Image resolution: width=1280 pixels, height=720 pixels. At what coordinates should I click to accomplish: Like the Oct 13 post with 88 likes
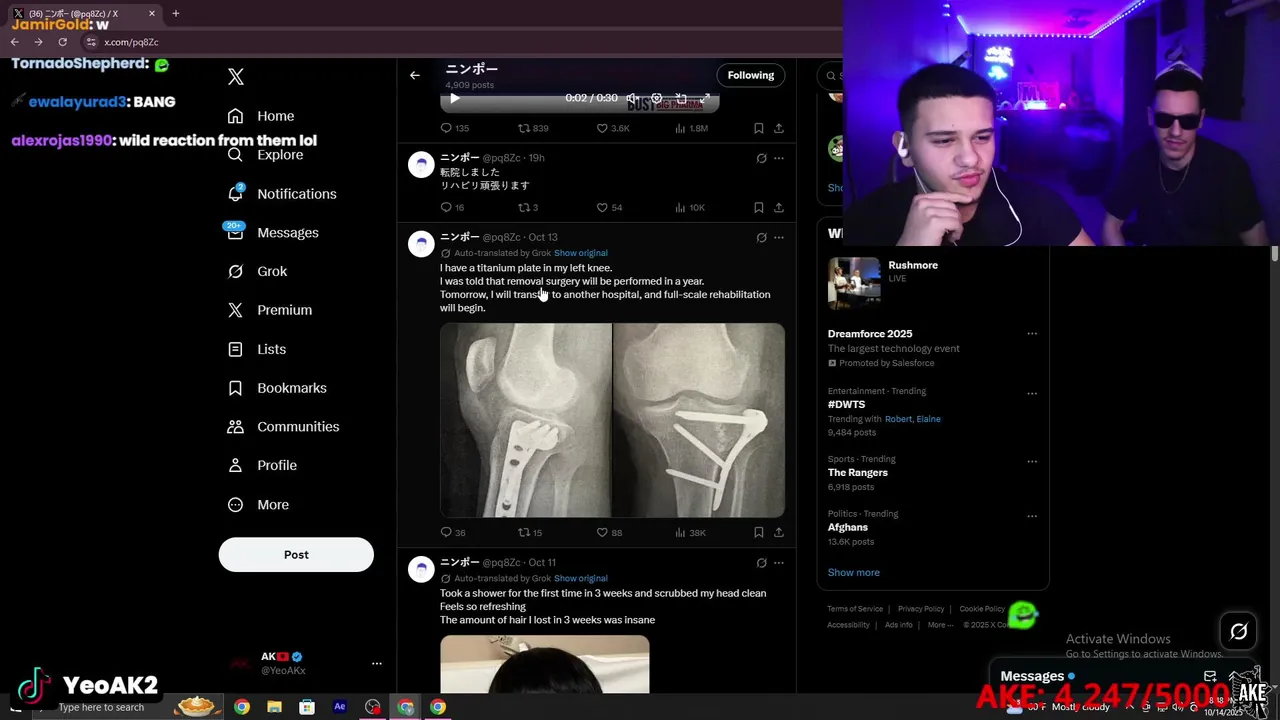point(609,533)
